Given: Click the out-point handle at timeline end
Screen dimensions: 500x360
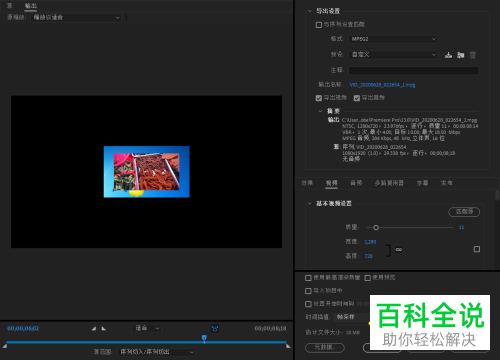Looking at the screenshot, I should [288, 346].
